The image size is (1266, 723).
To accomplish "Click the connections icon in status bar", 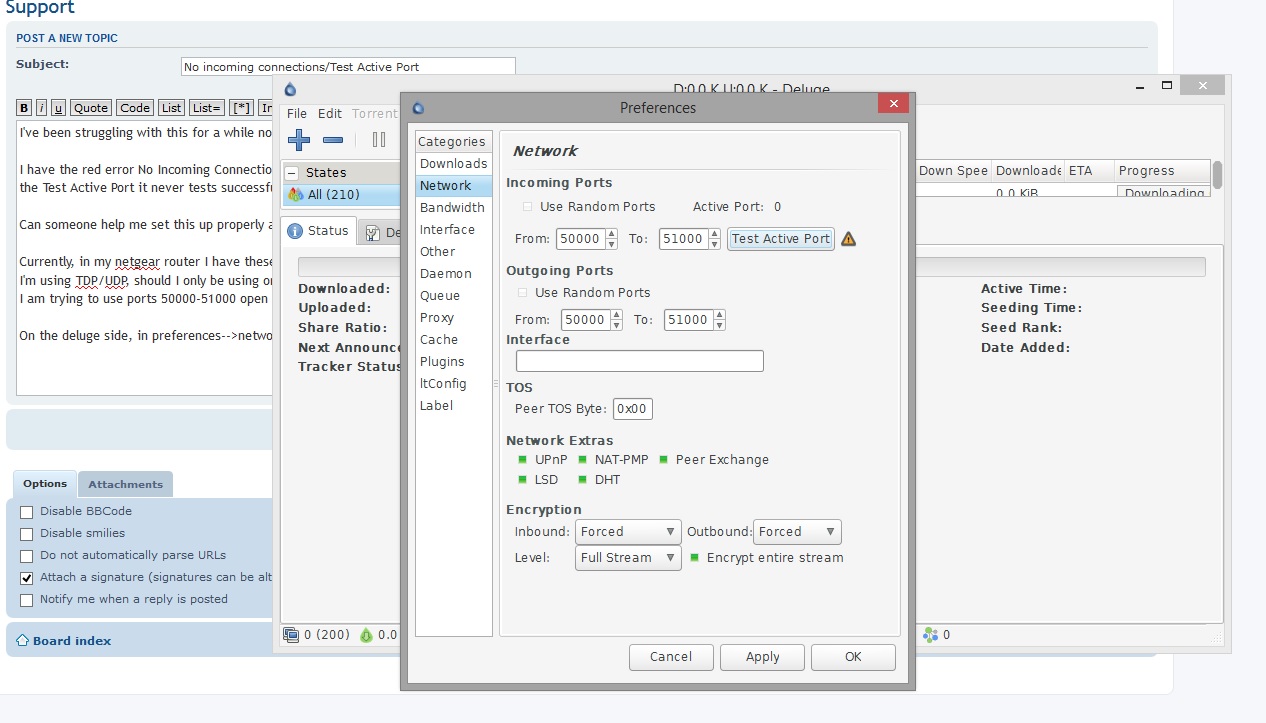I will point(291,634).
